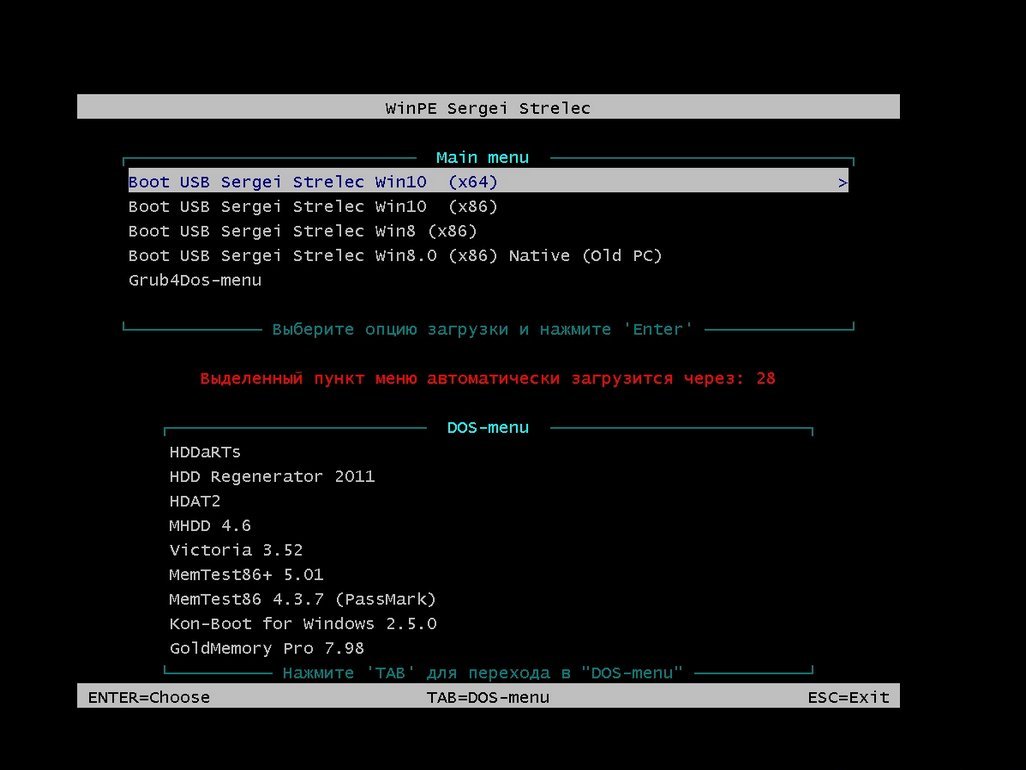The width and height of the screenshot is (1026, 770).
Task: Click the 'Выберите опцию загрузки' hint line
Action: click(482, 330)
